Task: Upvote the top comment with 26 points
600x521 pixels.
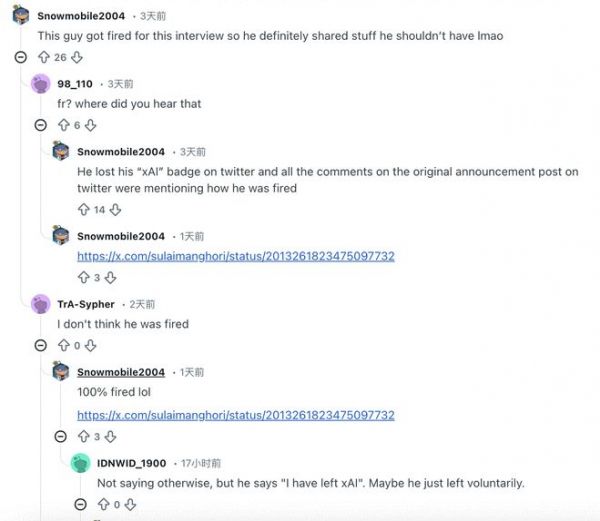Action: click(43, 58)
